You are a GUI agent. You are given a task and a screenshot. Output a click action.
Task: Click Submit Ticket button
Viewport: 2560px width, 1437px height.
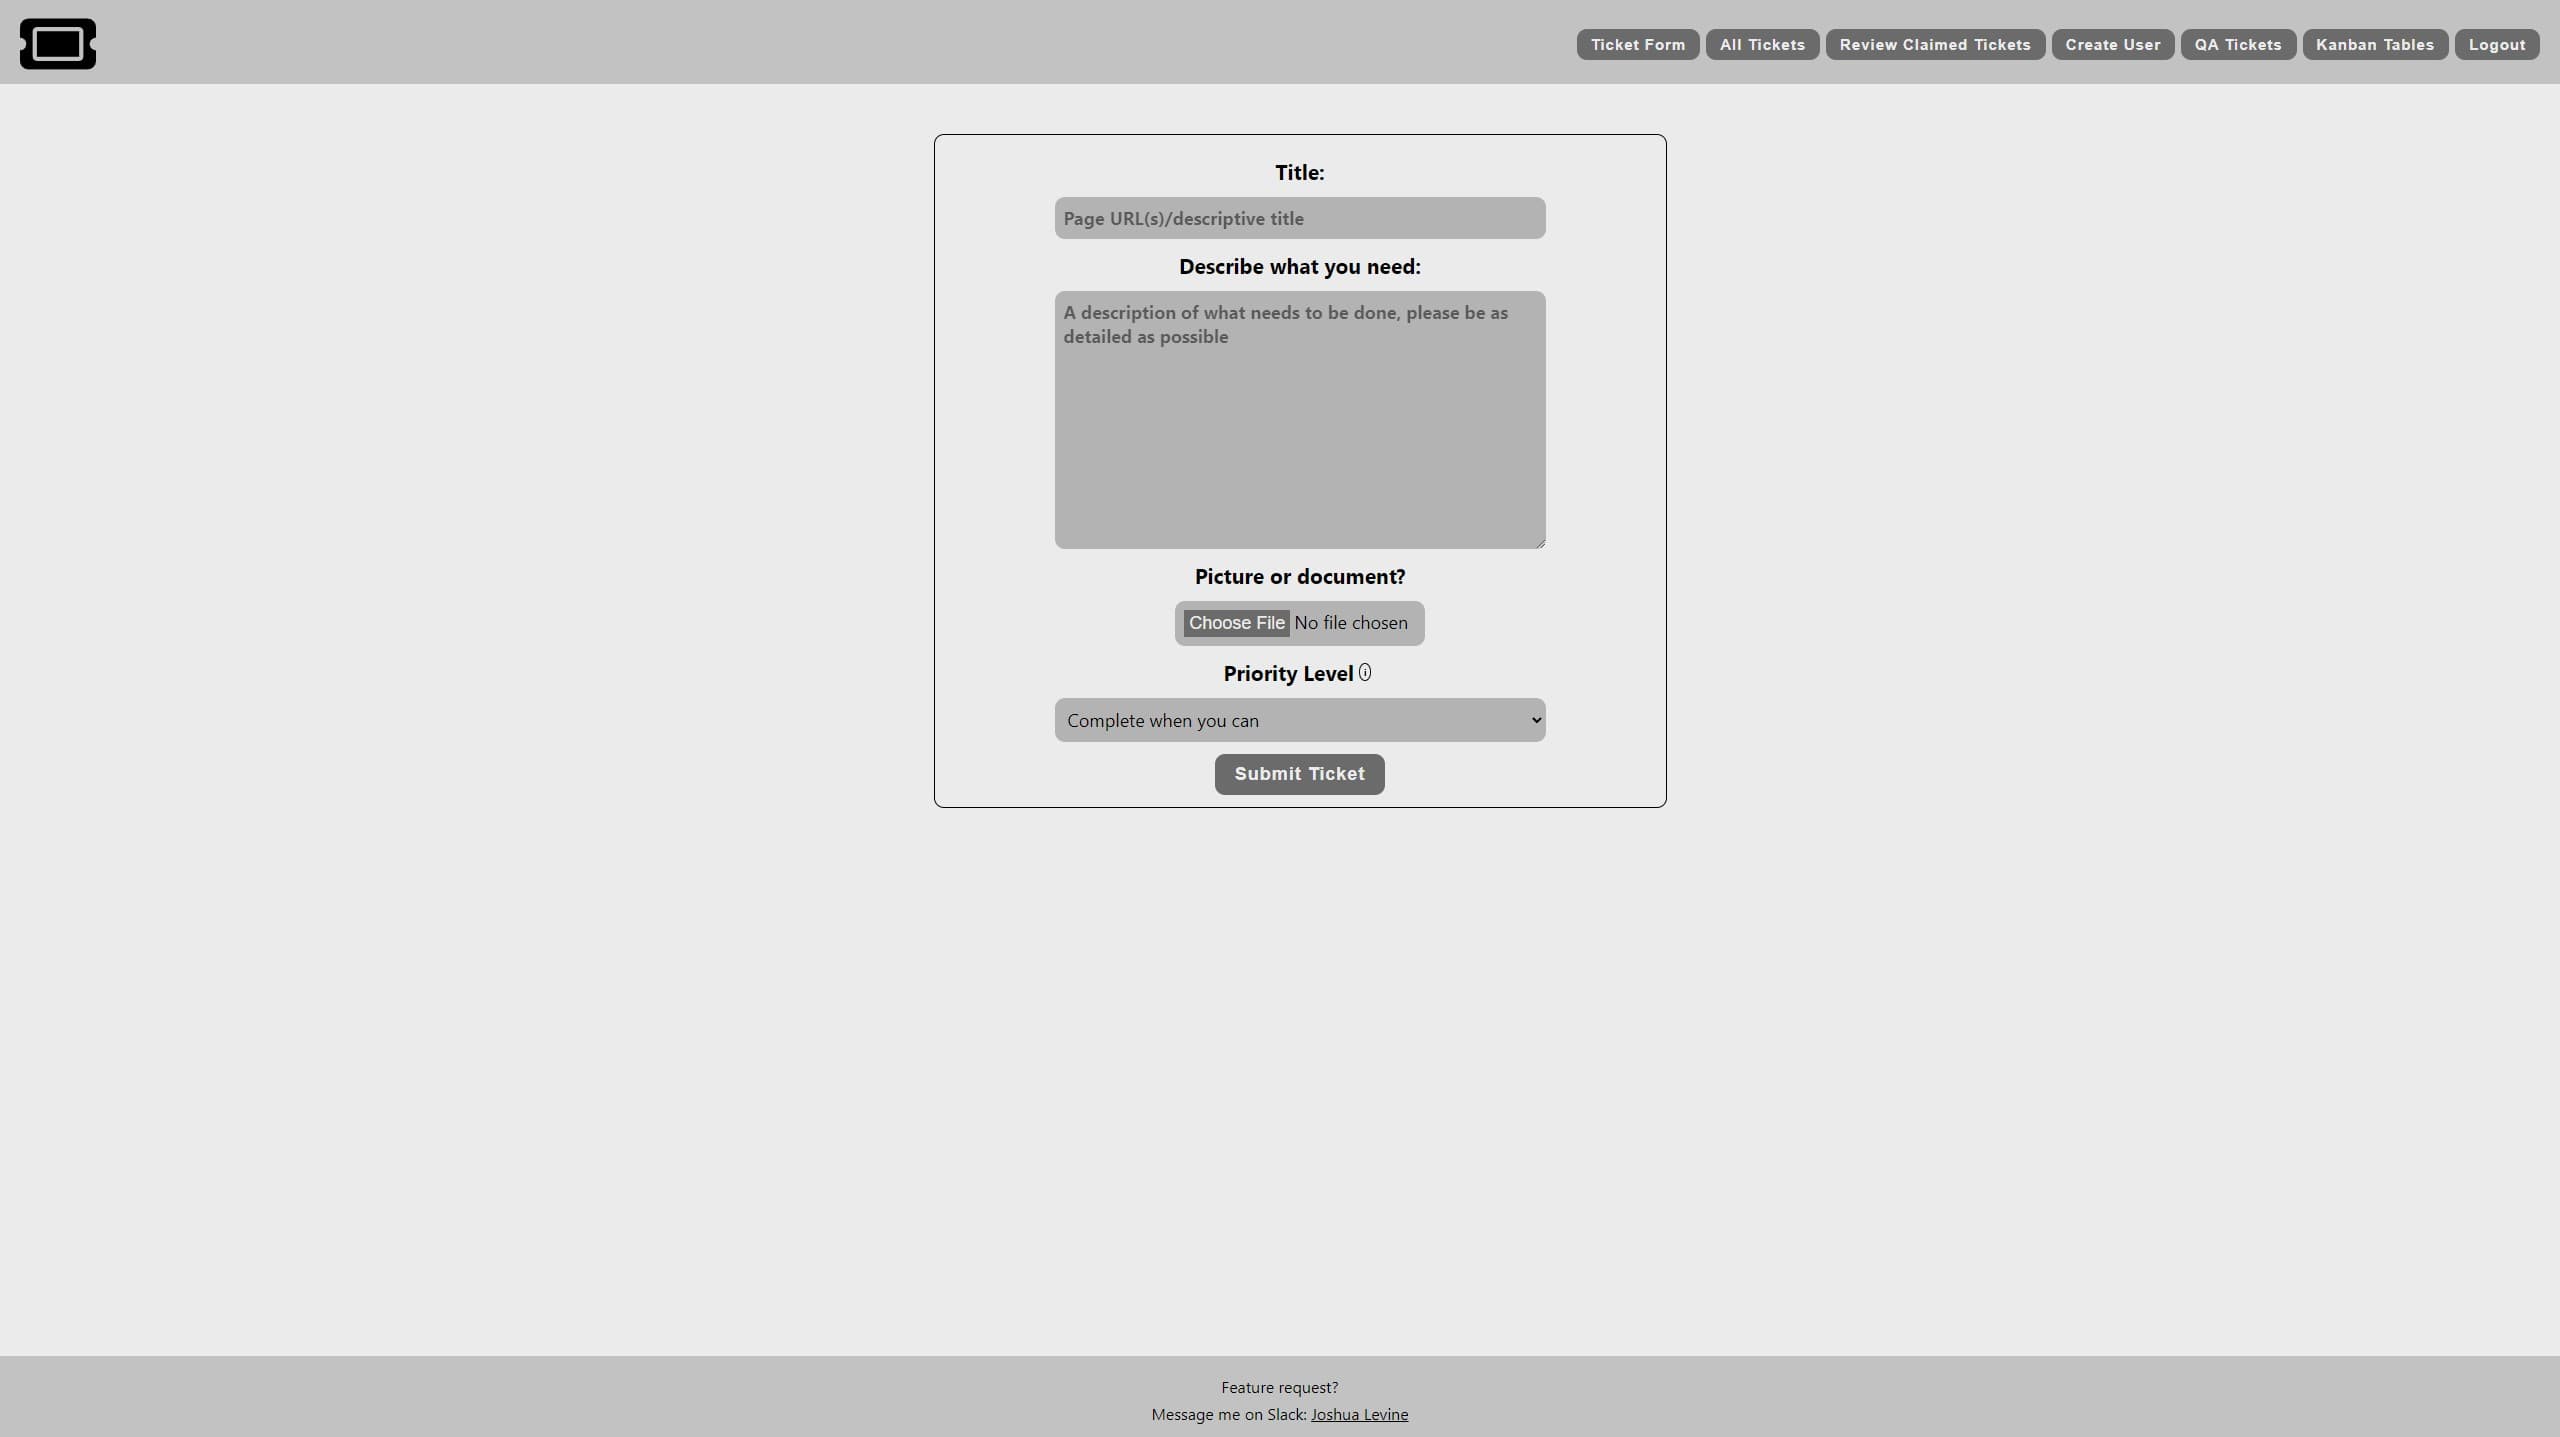point(1299,774)
